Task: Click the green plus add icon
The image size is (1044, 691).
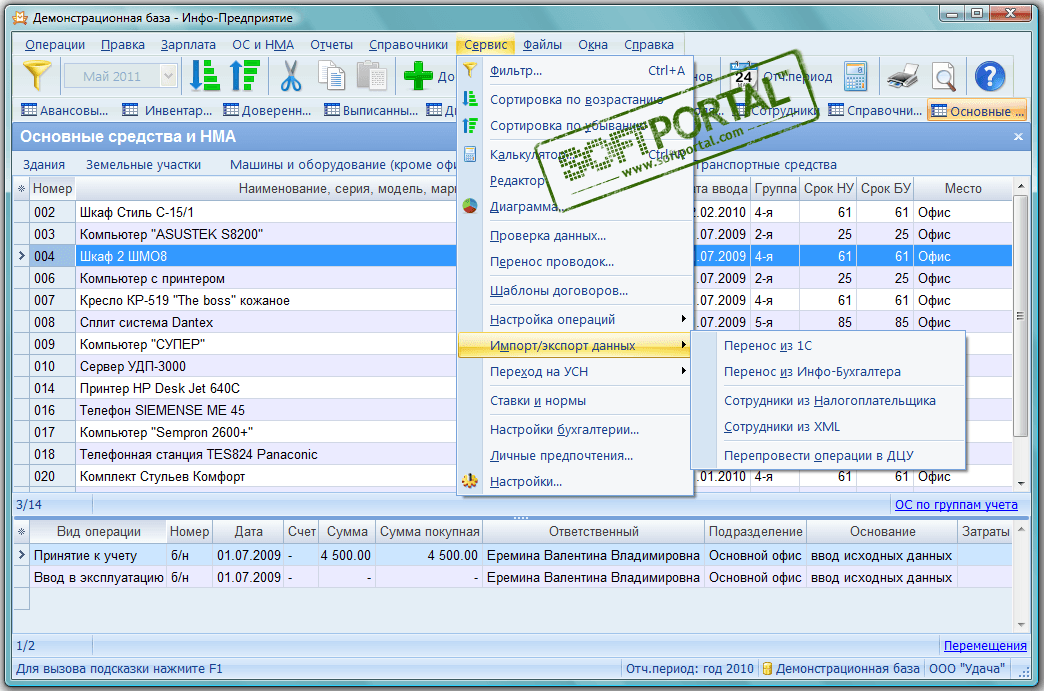Action: tap(418, 76)
